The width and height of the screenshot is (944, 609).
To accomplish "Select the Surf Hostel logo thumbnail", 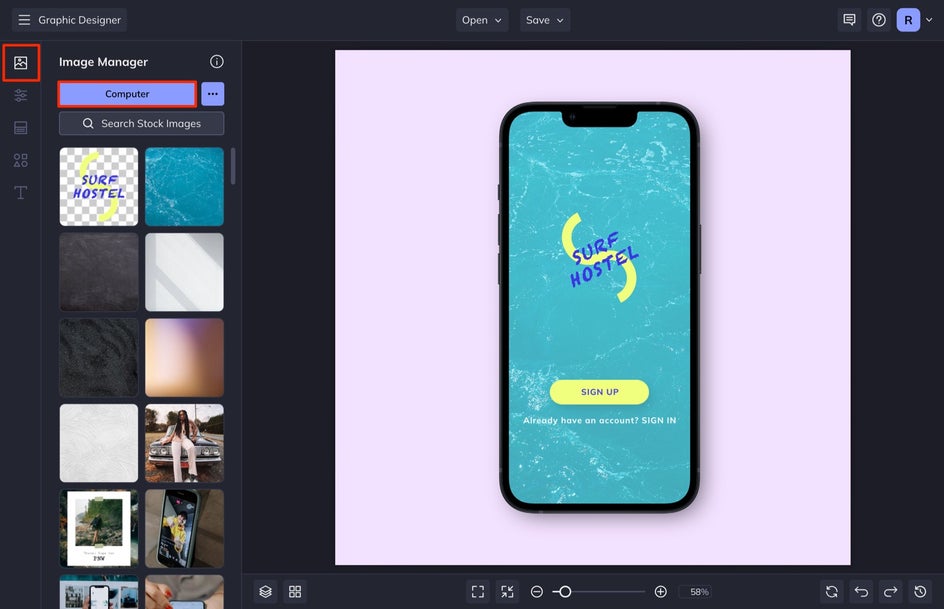I will 99,187.
